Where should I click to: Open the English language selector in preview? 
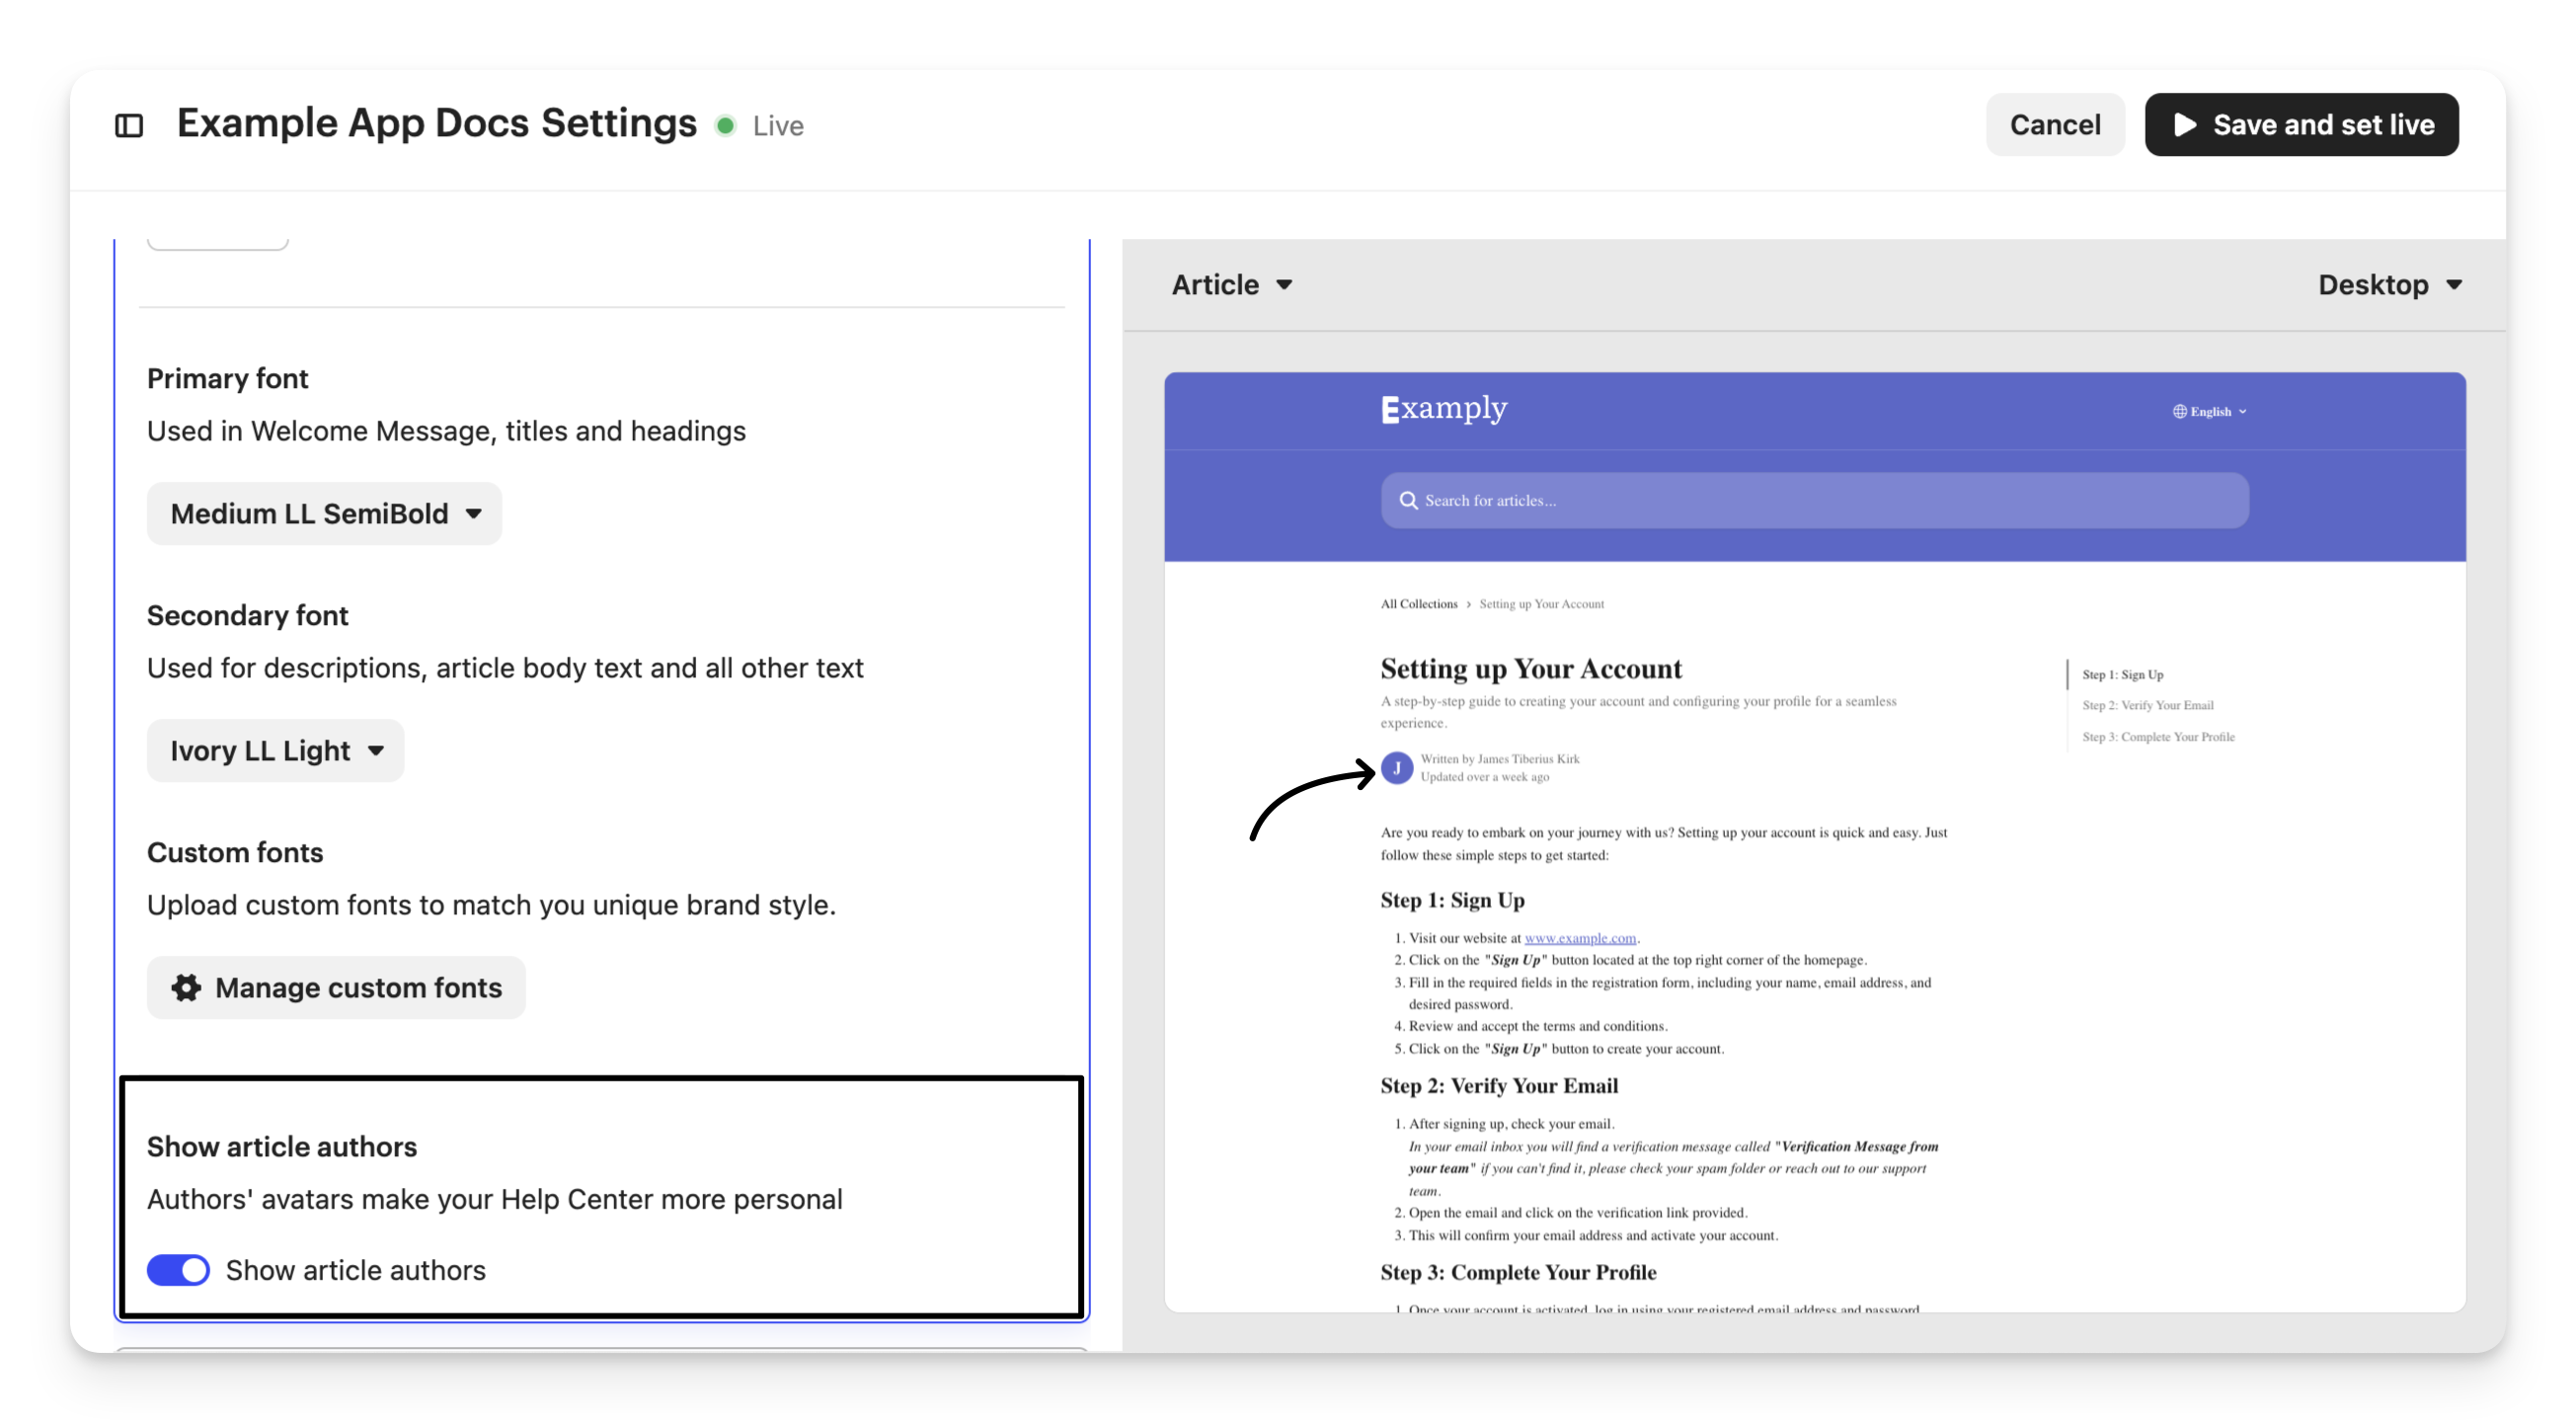click(2210, 412)
